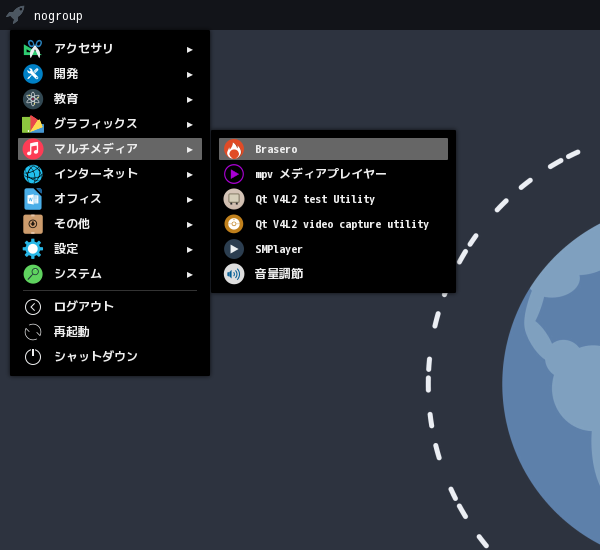Open 音量調節 volume control
Viewport: 600px width, 550px height.
tap(333, 274)
